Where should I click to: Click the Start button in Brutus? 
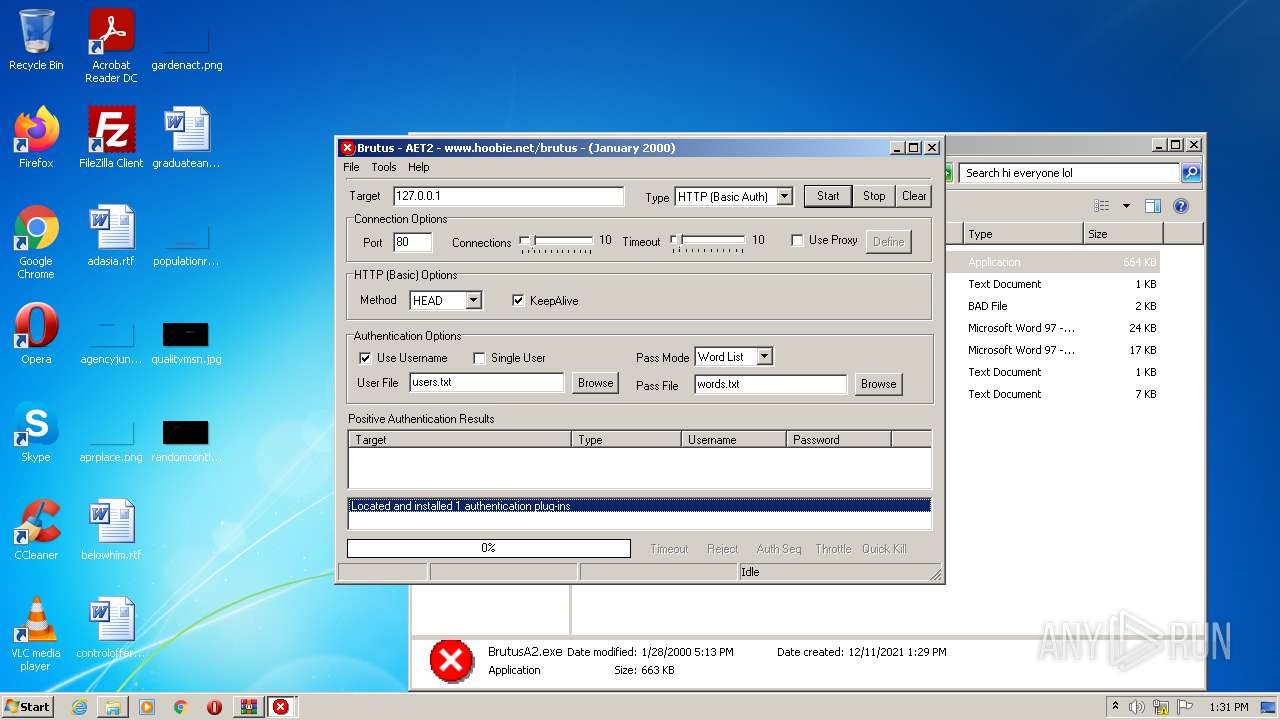pyautogui.click(x=828, y=196)
